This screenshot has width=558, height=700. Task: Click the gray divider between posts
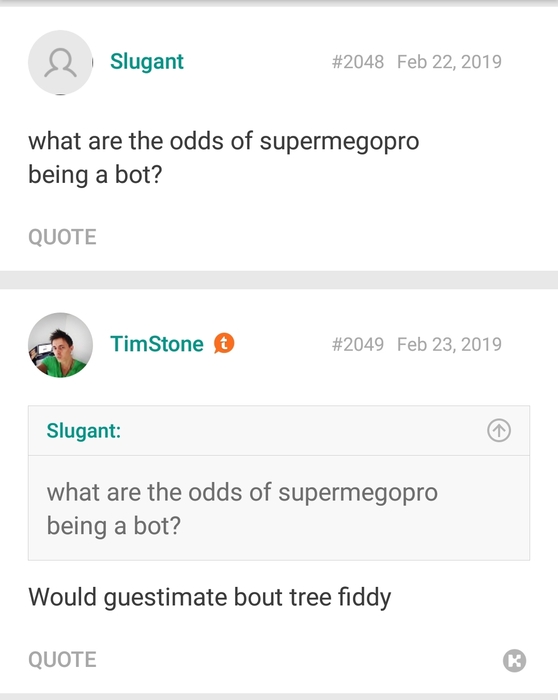pyautogui.click(x=279, y=280)
